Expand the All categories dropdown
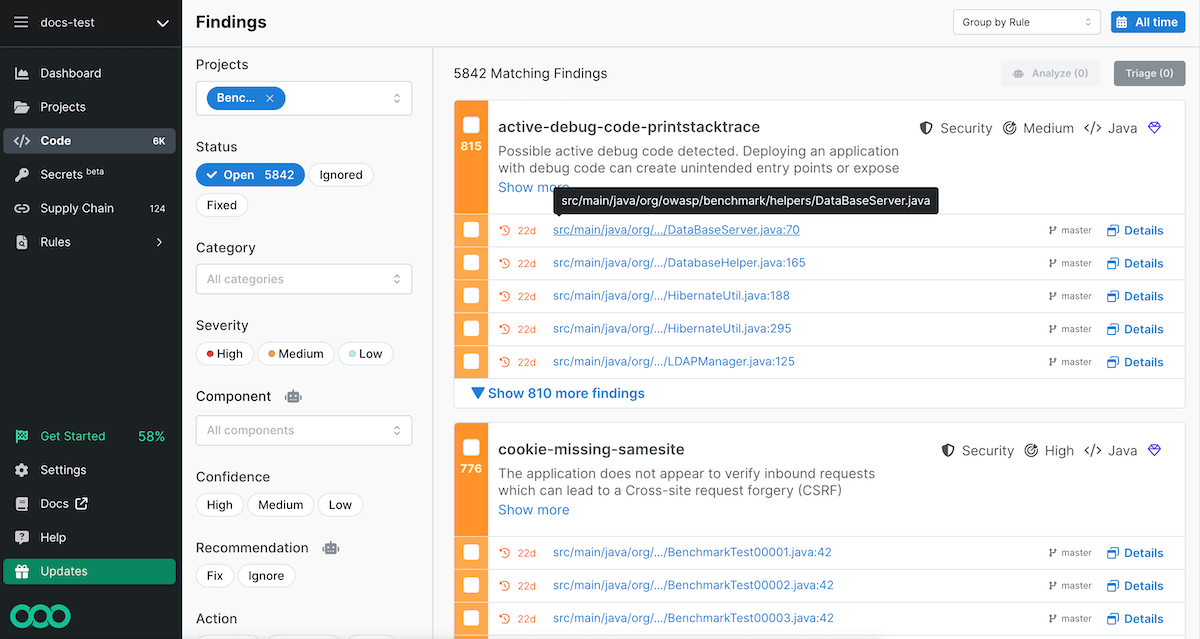This screenshot has width=1200, height=639. (x=304, y=279)
